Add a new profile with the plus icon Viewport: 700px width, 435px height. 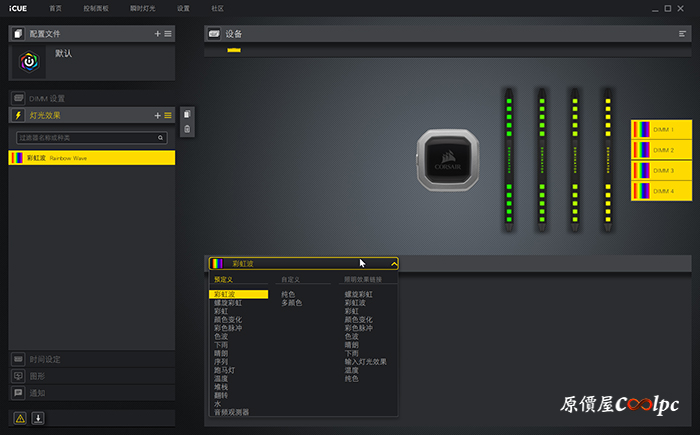158,34
